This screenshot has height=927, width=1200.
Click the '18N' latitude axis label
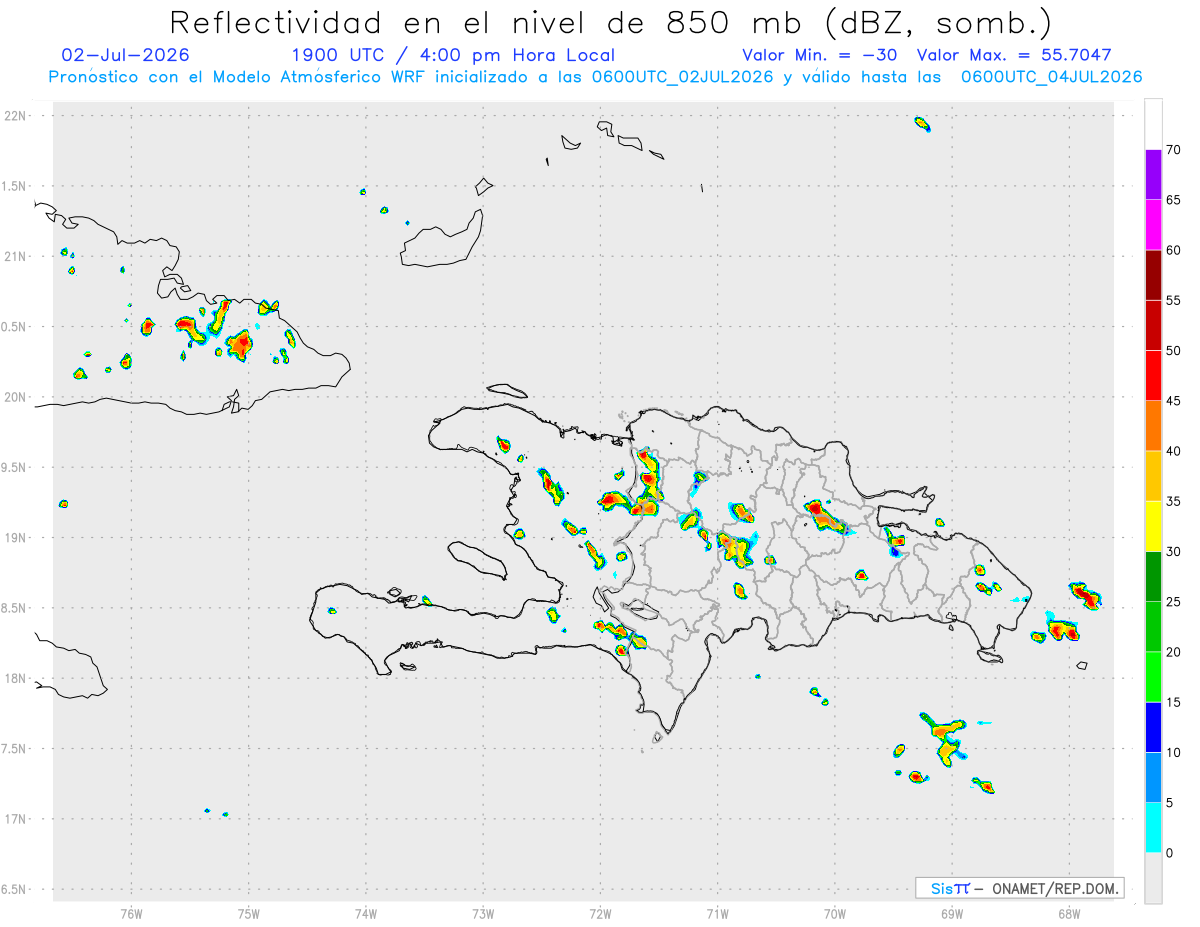click(x=15, y=679)
